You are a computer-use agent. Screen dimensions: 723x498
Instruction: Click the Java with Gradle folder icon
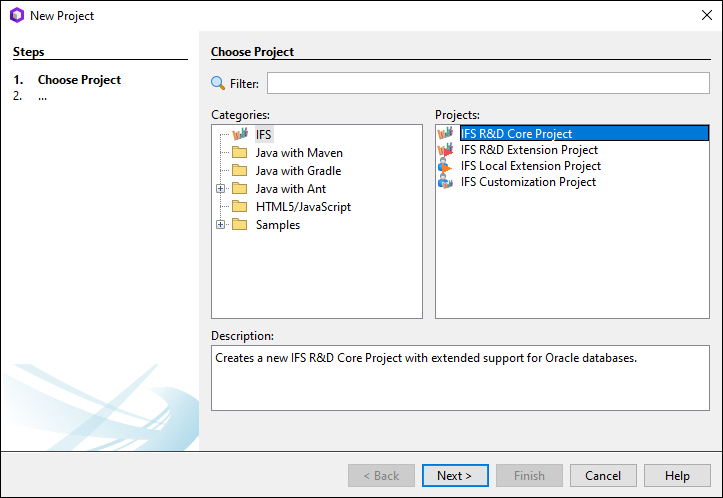click(239, 171)
